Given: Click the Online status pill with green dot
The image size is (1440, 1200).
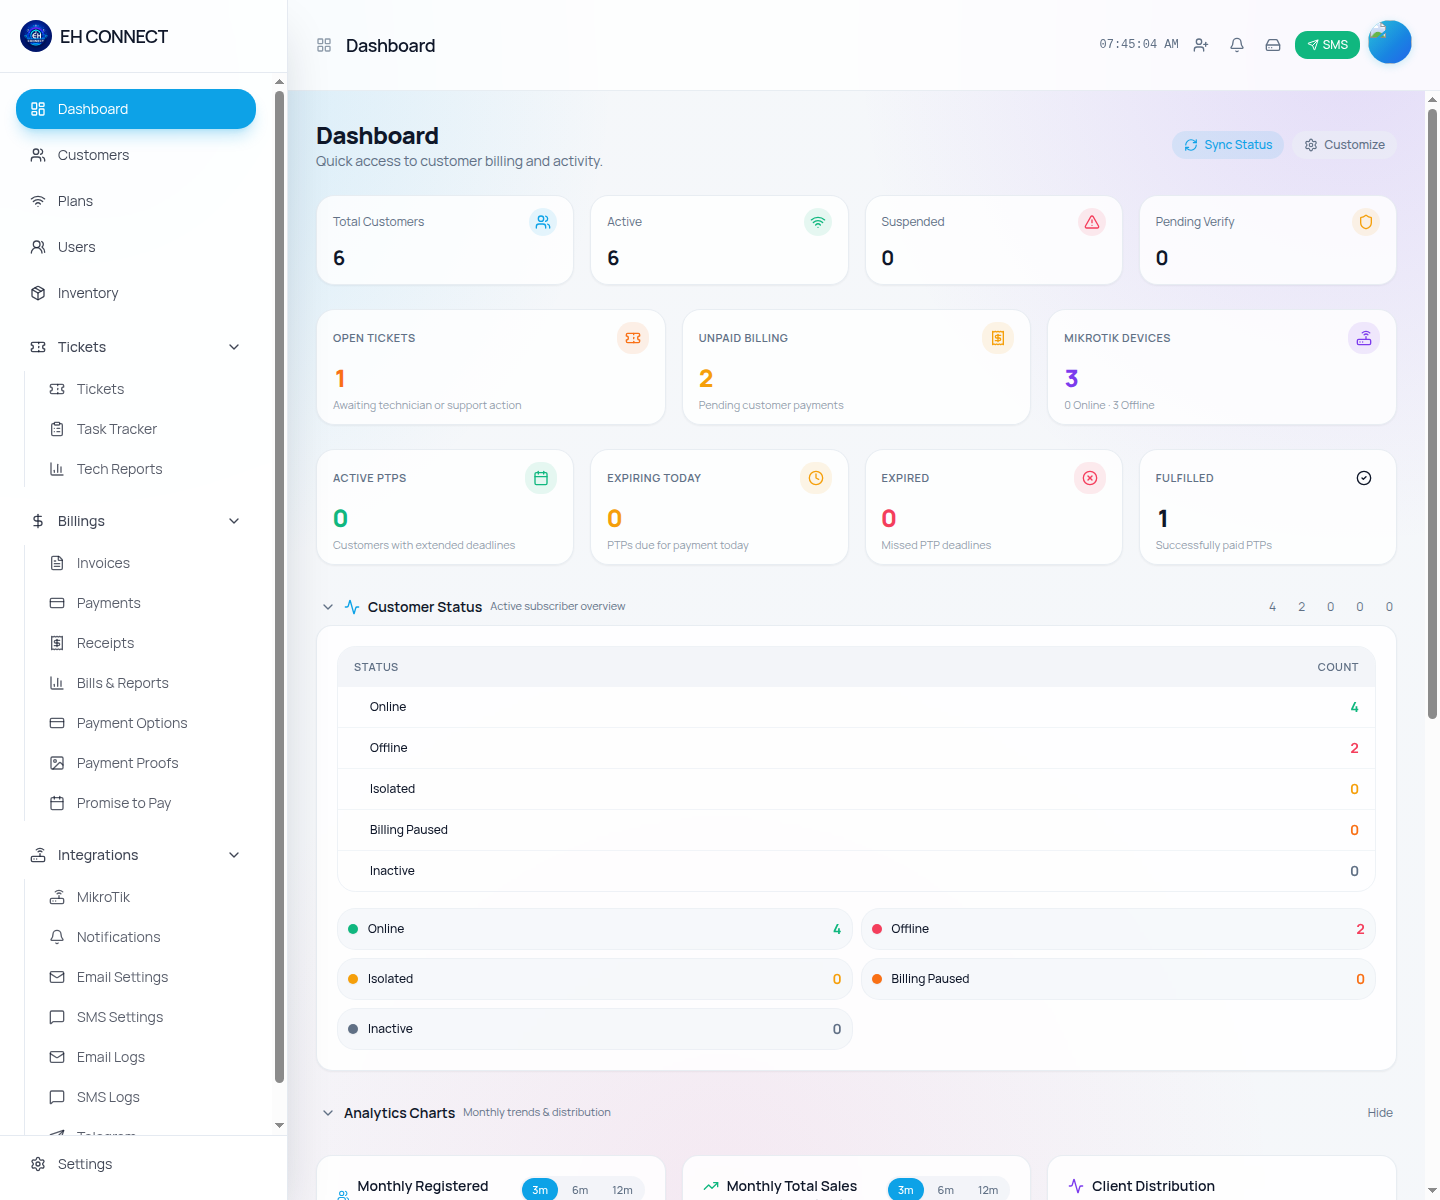Looking at the screenshot, I should (x=595, y=929).
